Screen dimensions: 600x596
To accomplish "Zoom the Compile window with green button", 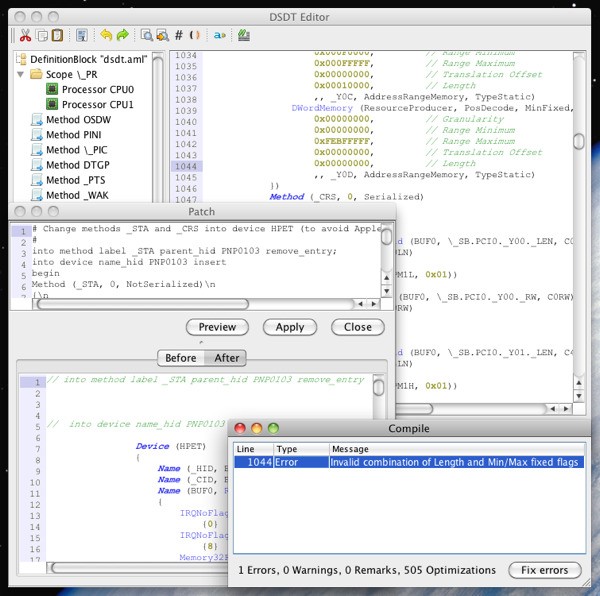I will (x=273, y=428).
